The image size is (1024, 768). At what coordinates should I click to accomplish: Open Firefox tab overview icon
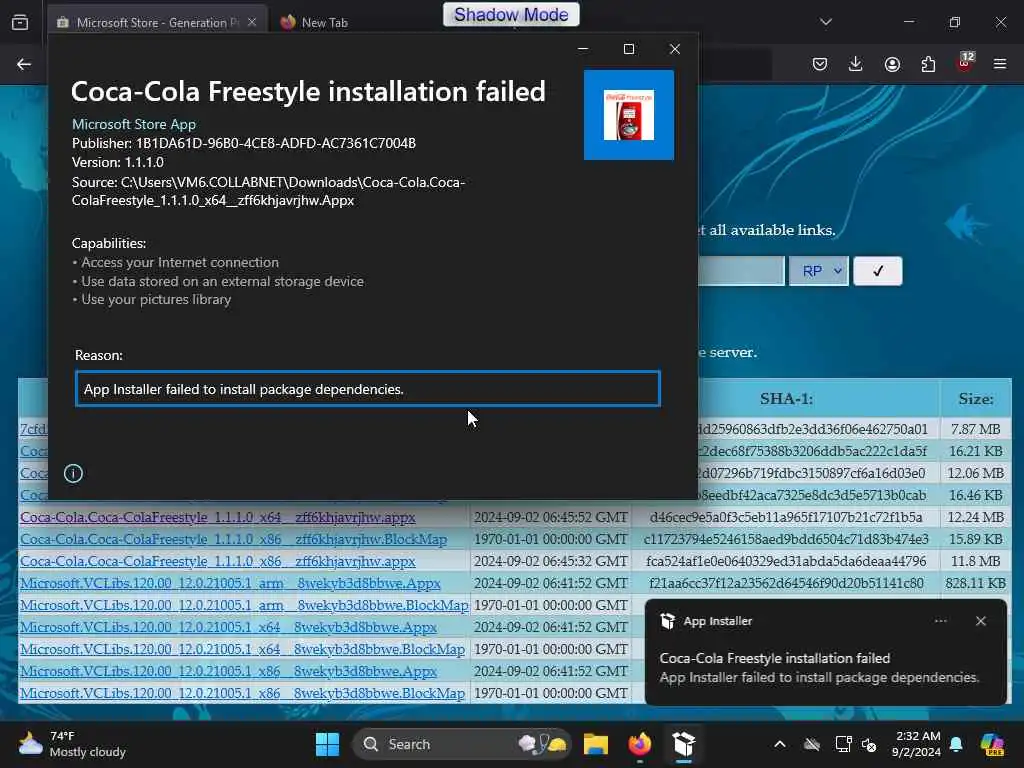point(20,22)
